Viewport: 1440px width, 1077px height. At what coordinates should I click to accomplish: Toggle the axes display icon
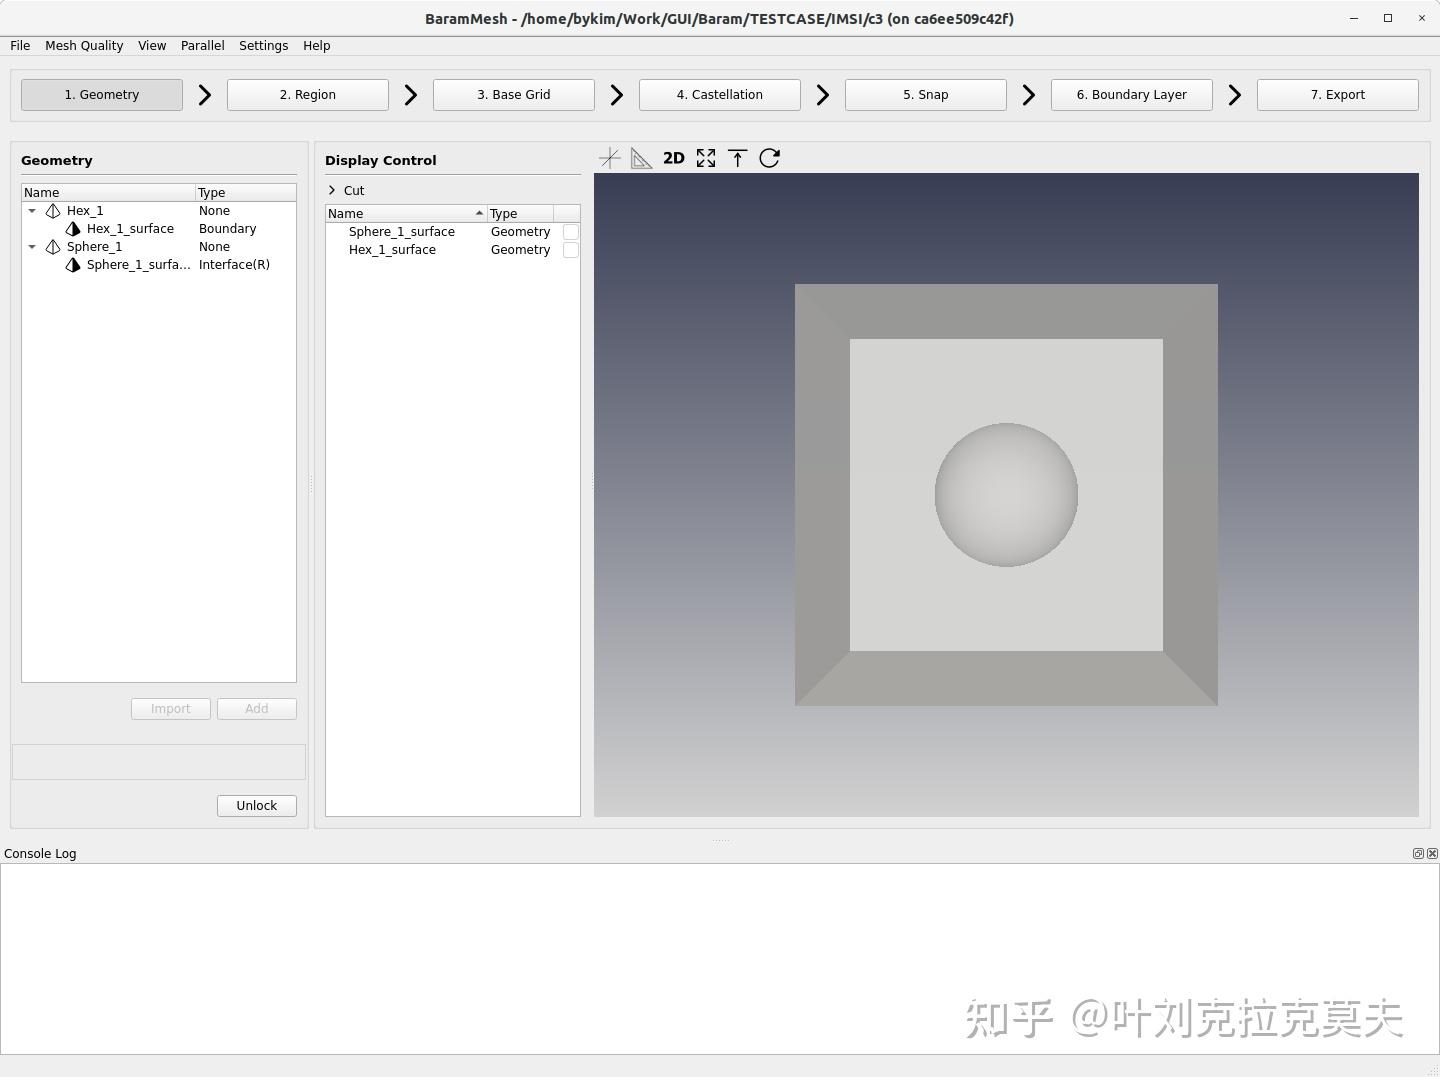609,158
